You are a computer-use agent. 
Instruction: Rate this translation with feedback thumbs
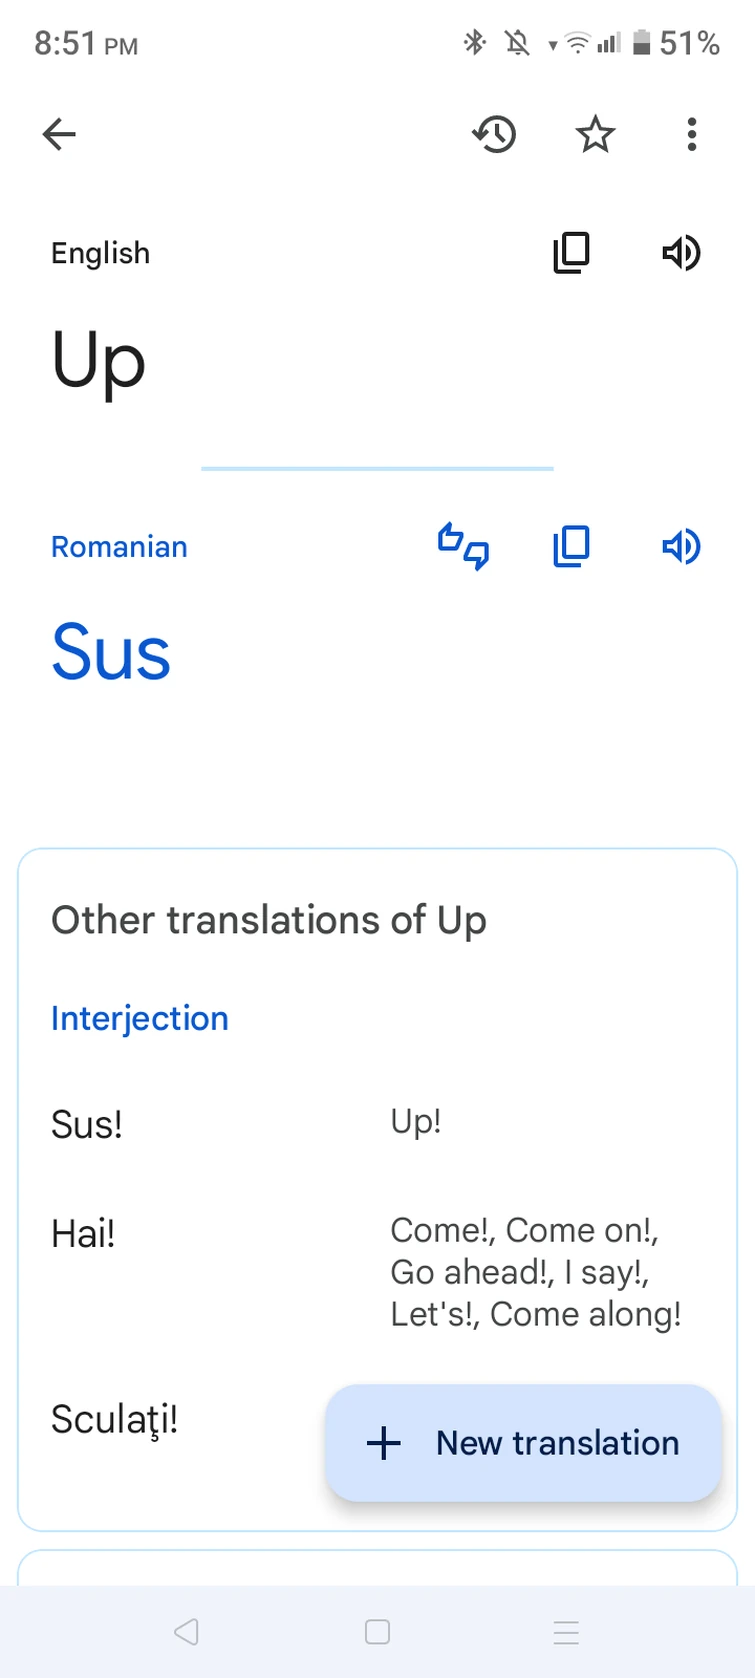[x=463, y=546]
